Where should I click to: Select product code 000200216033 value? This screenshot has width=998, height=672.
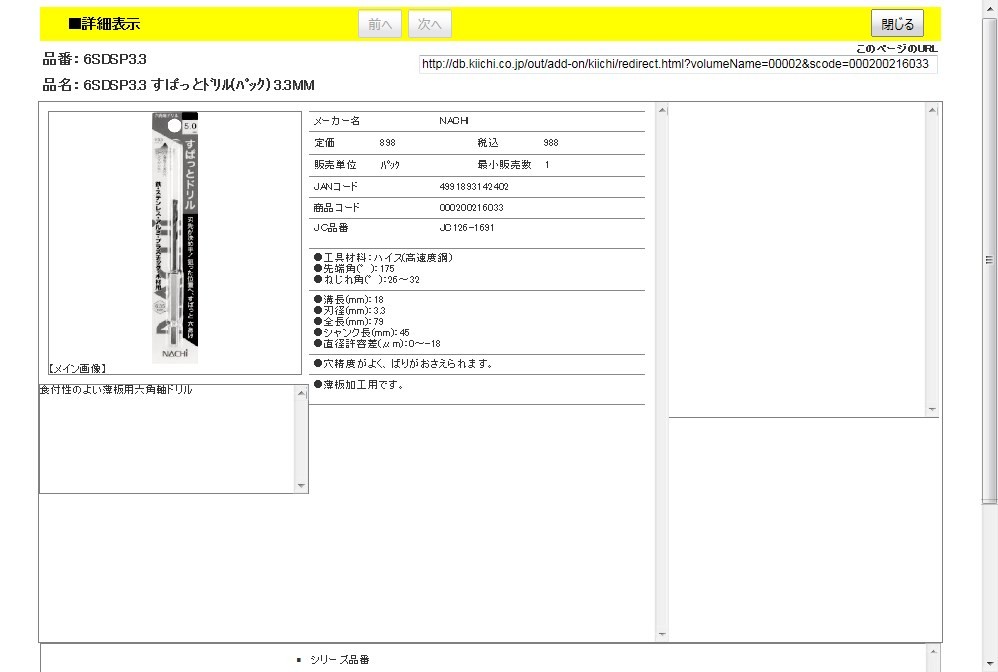coord(472,208)
